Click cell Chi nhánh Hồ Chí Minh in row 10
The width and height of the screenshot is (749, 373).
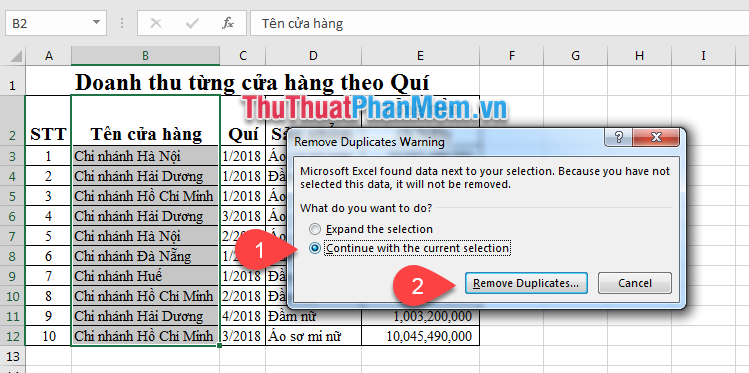[x=146, y=297]
